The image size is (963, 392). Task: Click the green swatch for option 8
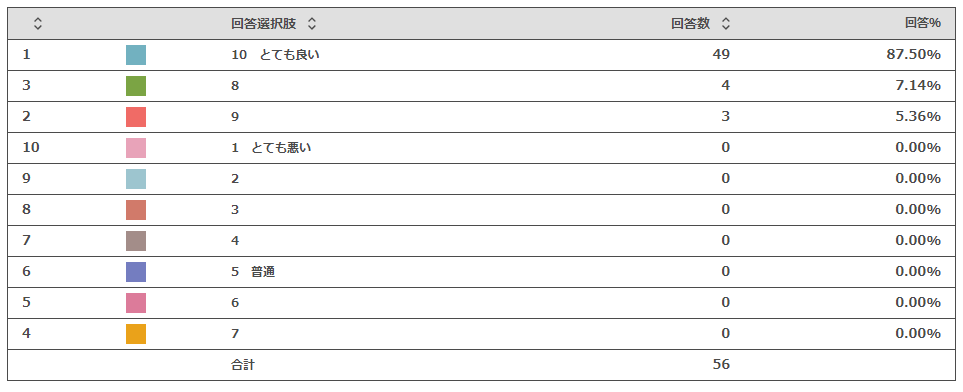(136, 86)
